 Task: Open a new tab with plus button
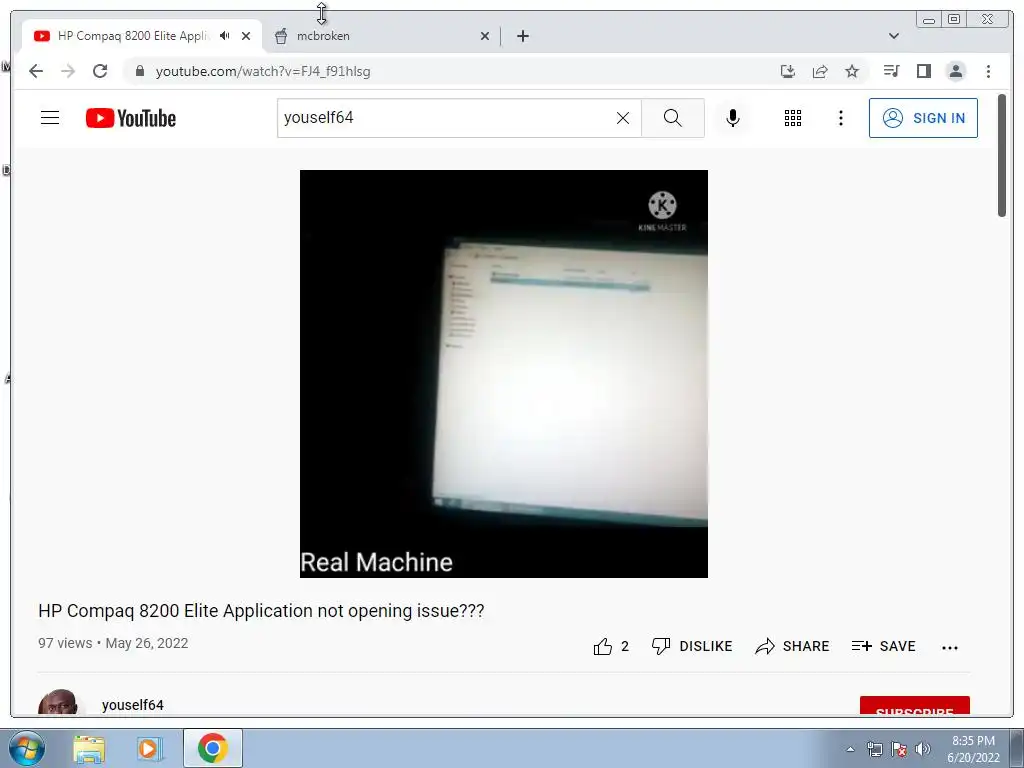522,37
